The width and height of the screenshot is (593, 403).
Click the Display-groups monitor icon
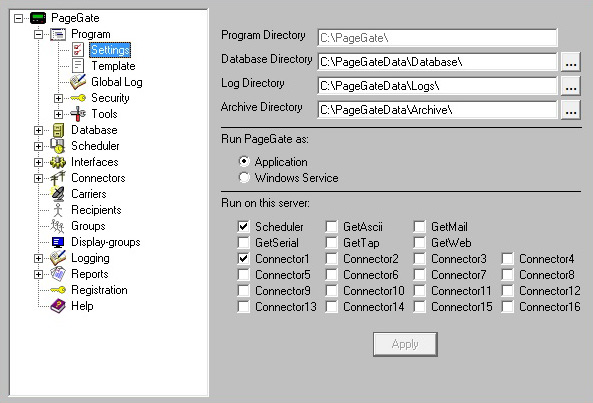58,242
